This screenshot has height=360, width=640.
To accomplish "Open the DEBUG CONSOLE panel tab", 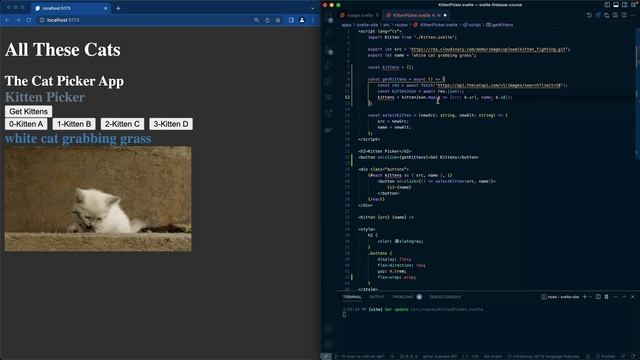I will click(x=445, y=297).
